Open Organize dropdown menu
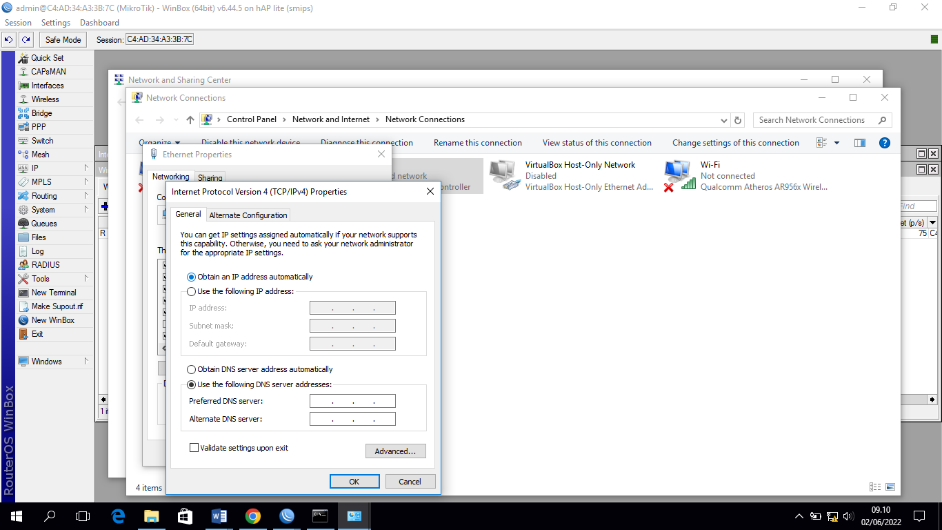The height and width of the screenshot is (530, 942). click(x=159, y=142)
